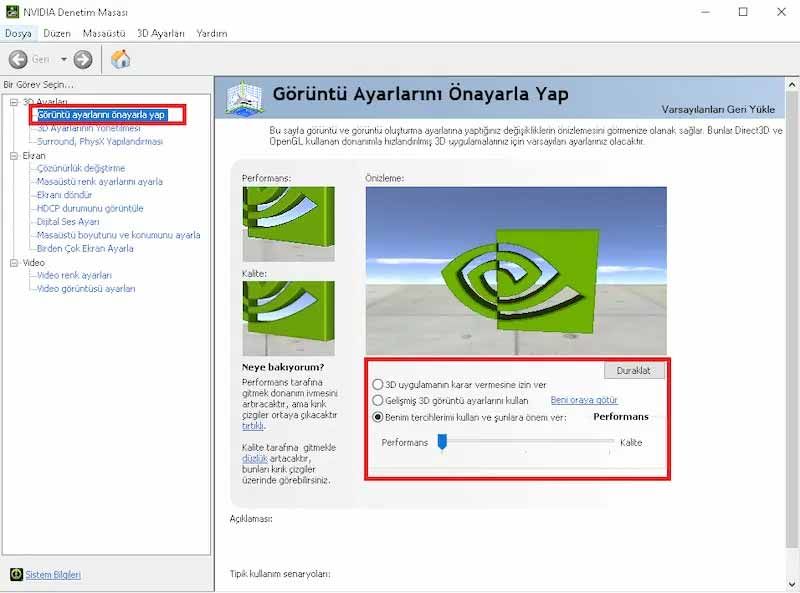Click the 'tırtıklı' link
The width and height of the screenshot is (800, 593).
(x=253, y=426)
